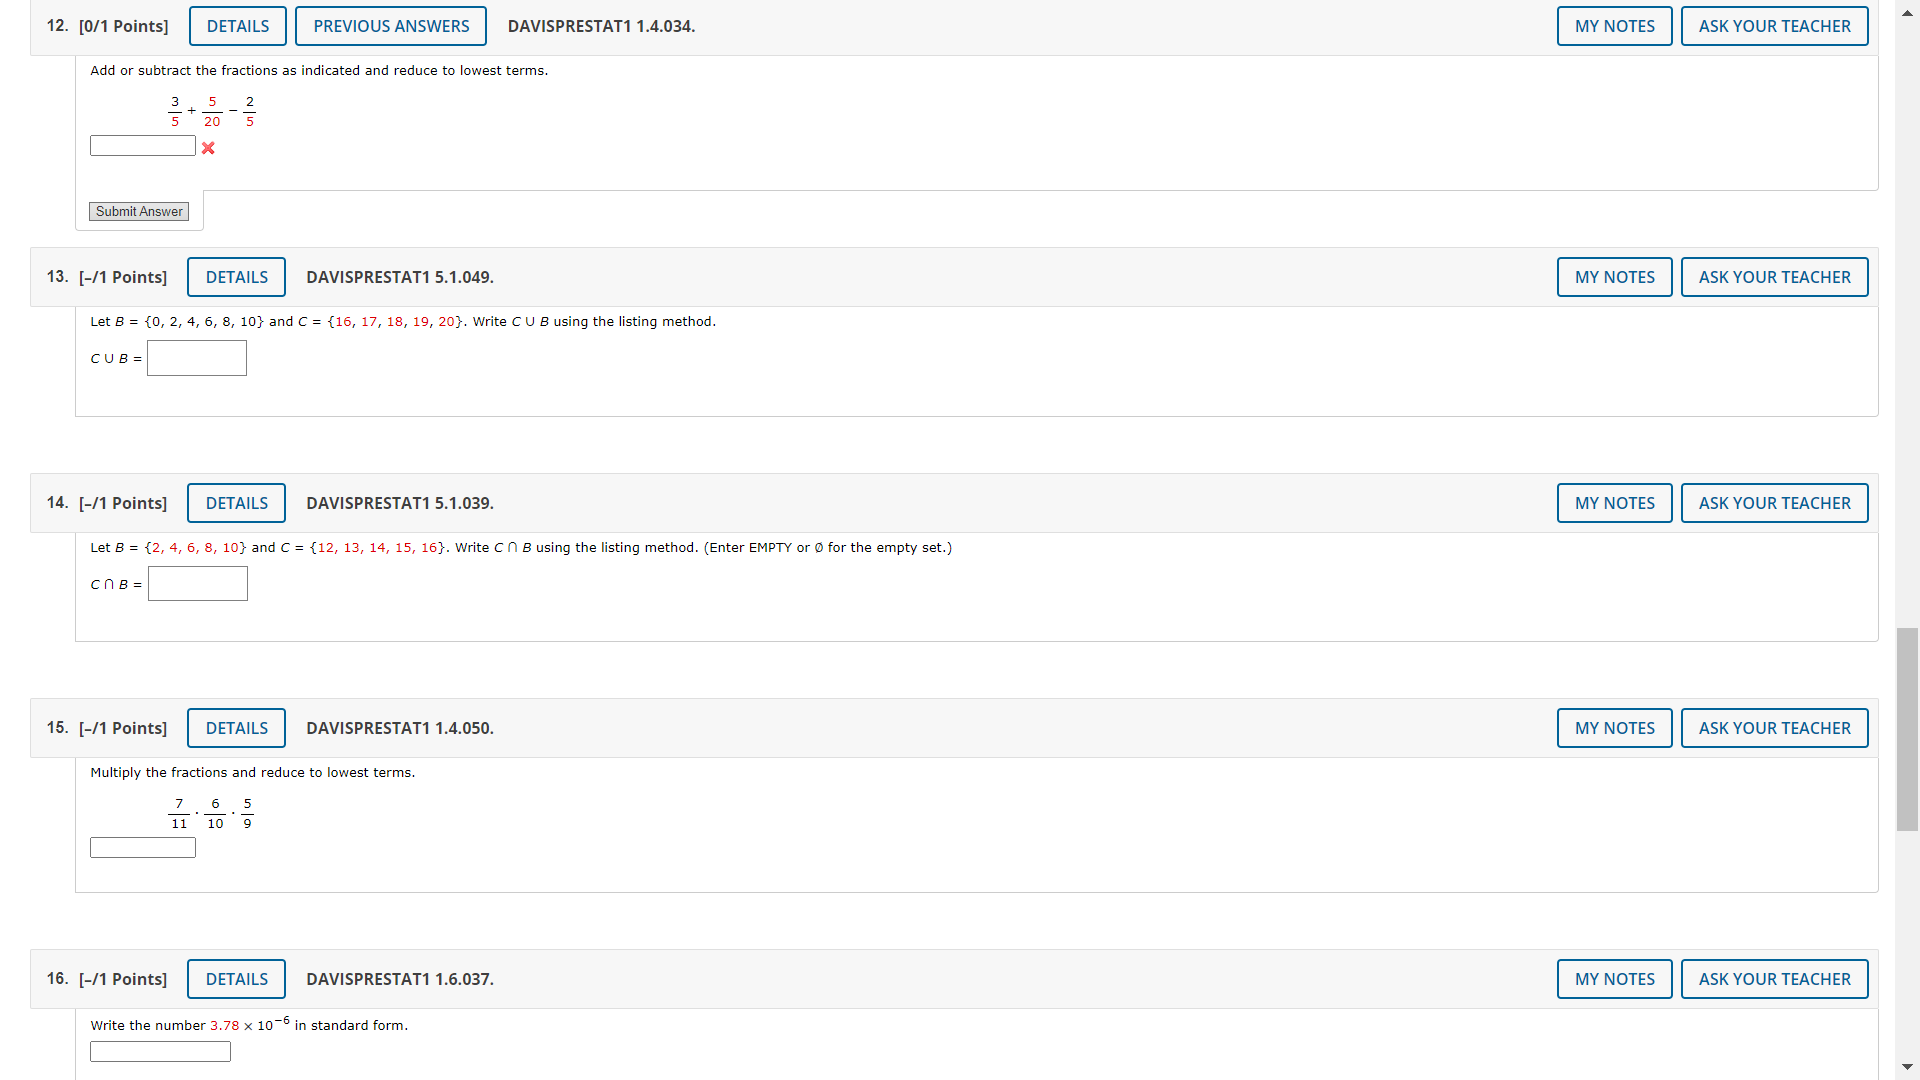The width and height of the screenshot is (1920, 1080).
Task: Expand DETAILS for question 13
Action: click(236, 277)
